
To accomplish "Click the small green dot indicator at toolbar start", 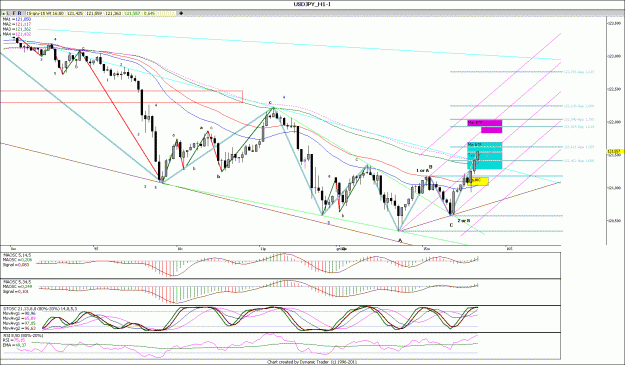I will pos(4,14).
